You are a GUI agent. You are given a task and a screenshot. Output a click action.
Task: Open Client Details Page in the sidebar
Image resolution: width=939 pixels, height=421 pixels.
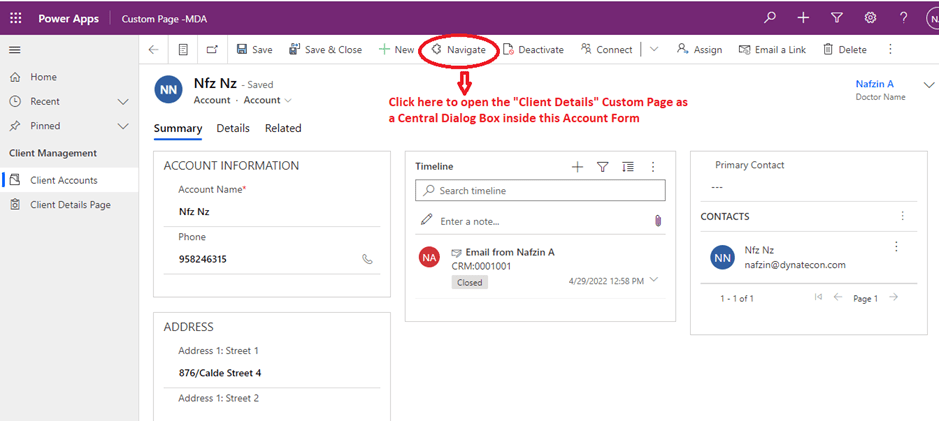coord(70,205)
